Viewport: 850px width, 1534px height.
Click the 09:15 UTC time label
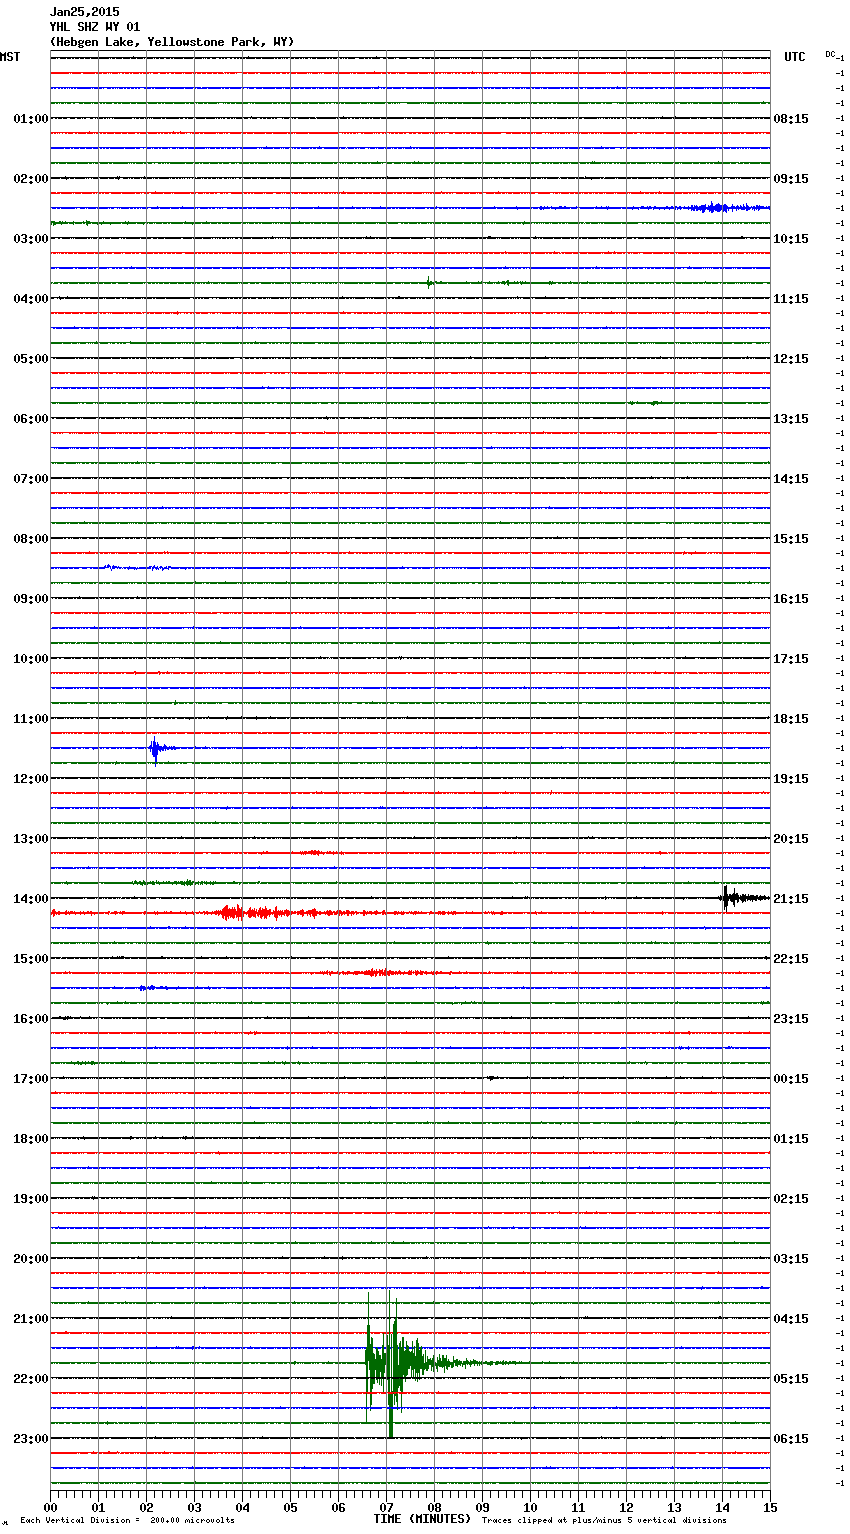[791, 179]
